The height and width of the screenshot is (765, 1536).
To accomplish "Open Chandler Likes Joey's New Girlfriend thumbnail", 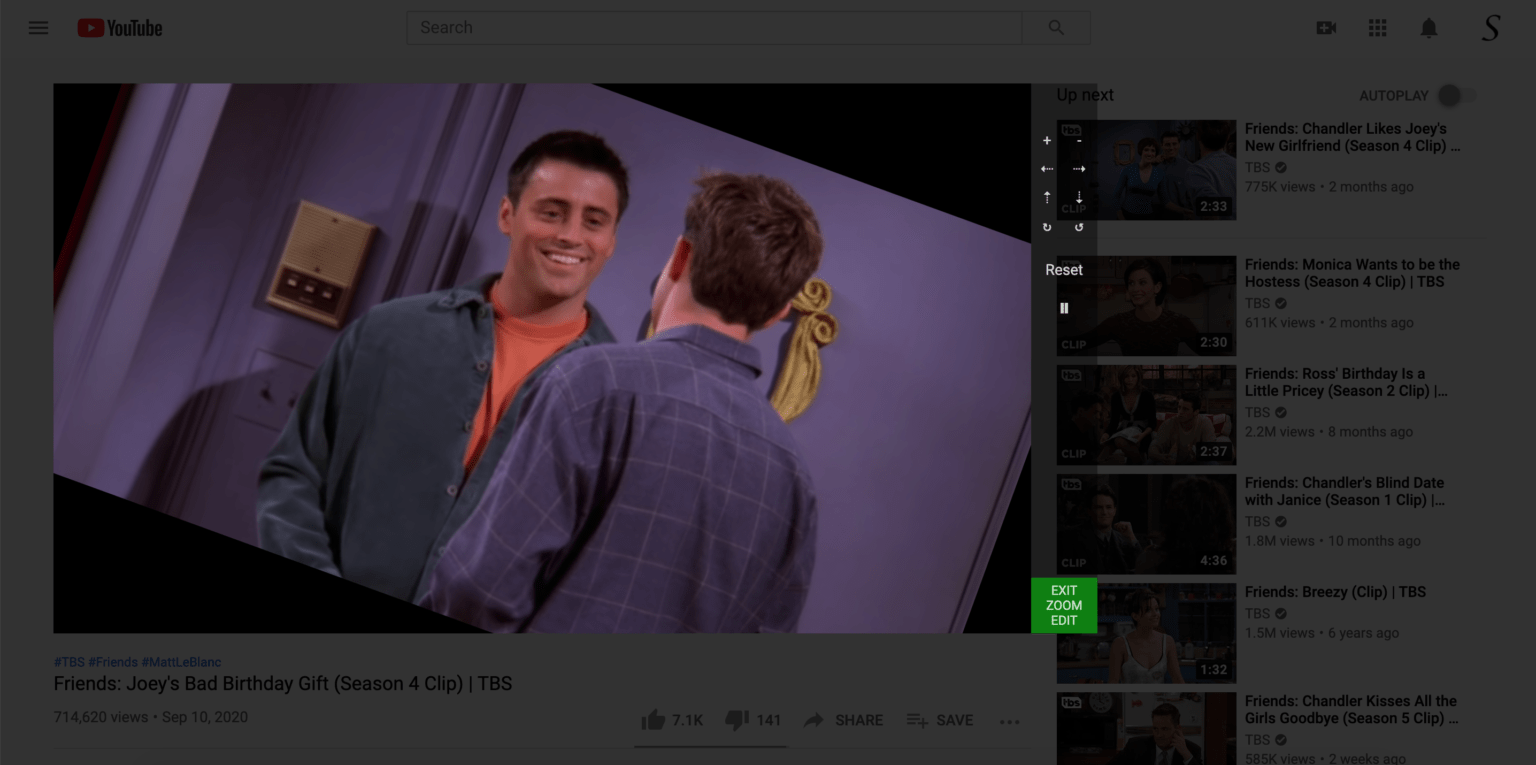I will click(x=1146, y=170).
